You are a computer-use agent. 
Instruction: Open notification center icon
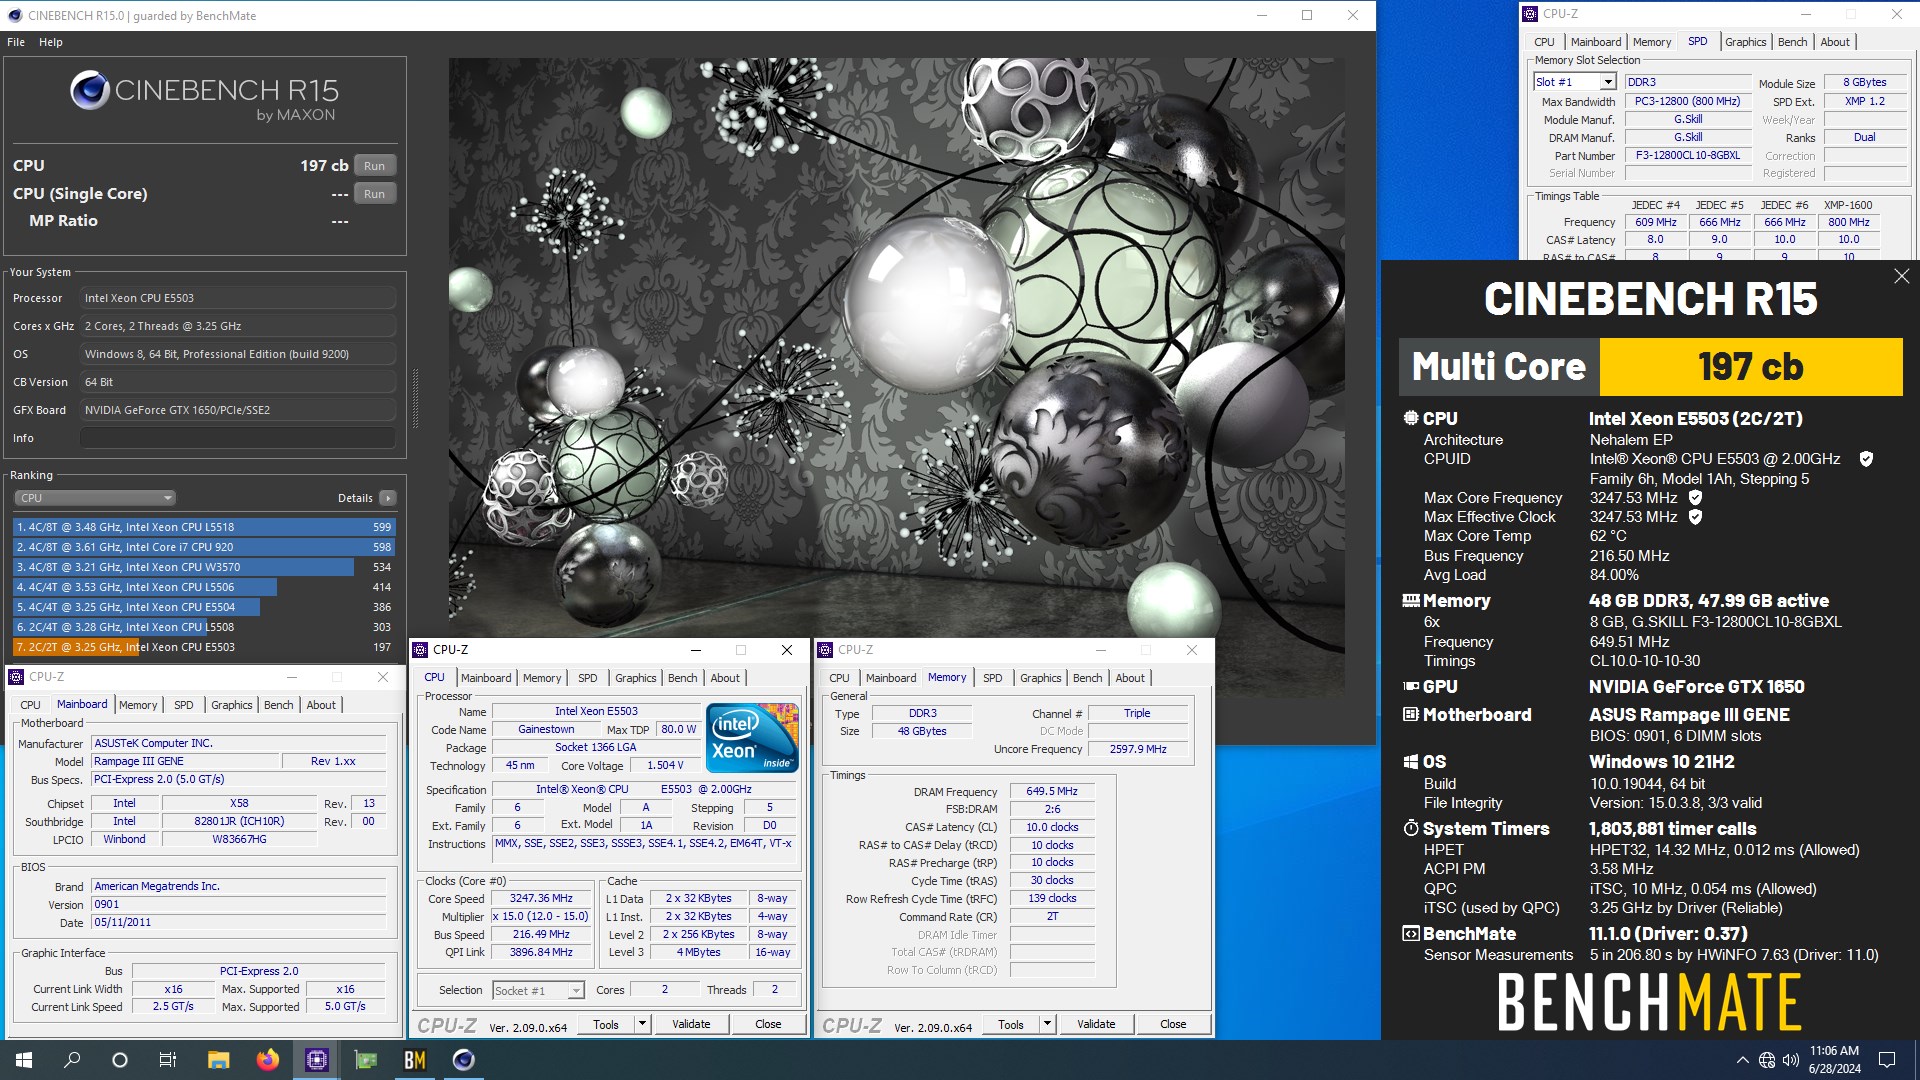[x=1887, y=1060]
